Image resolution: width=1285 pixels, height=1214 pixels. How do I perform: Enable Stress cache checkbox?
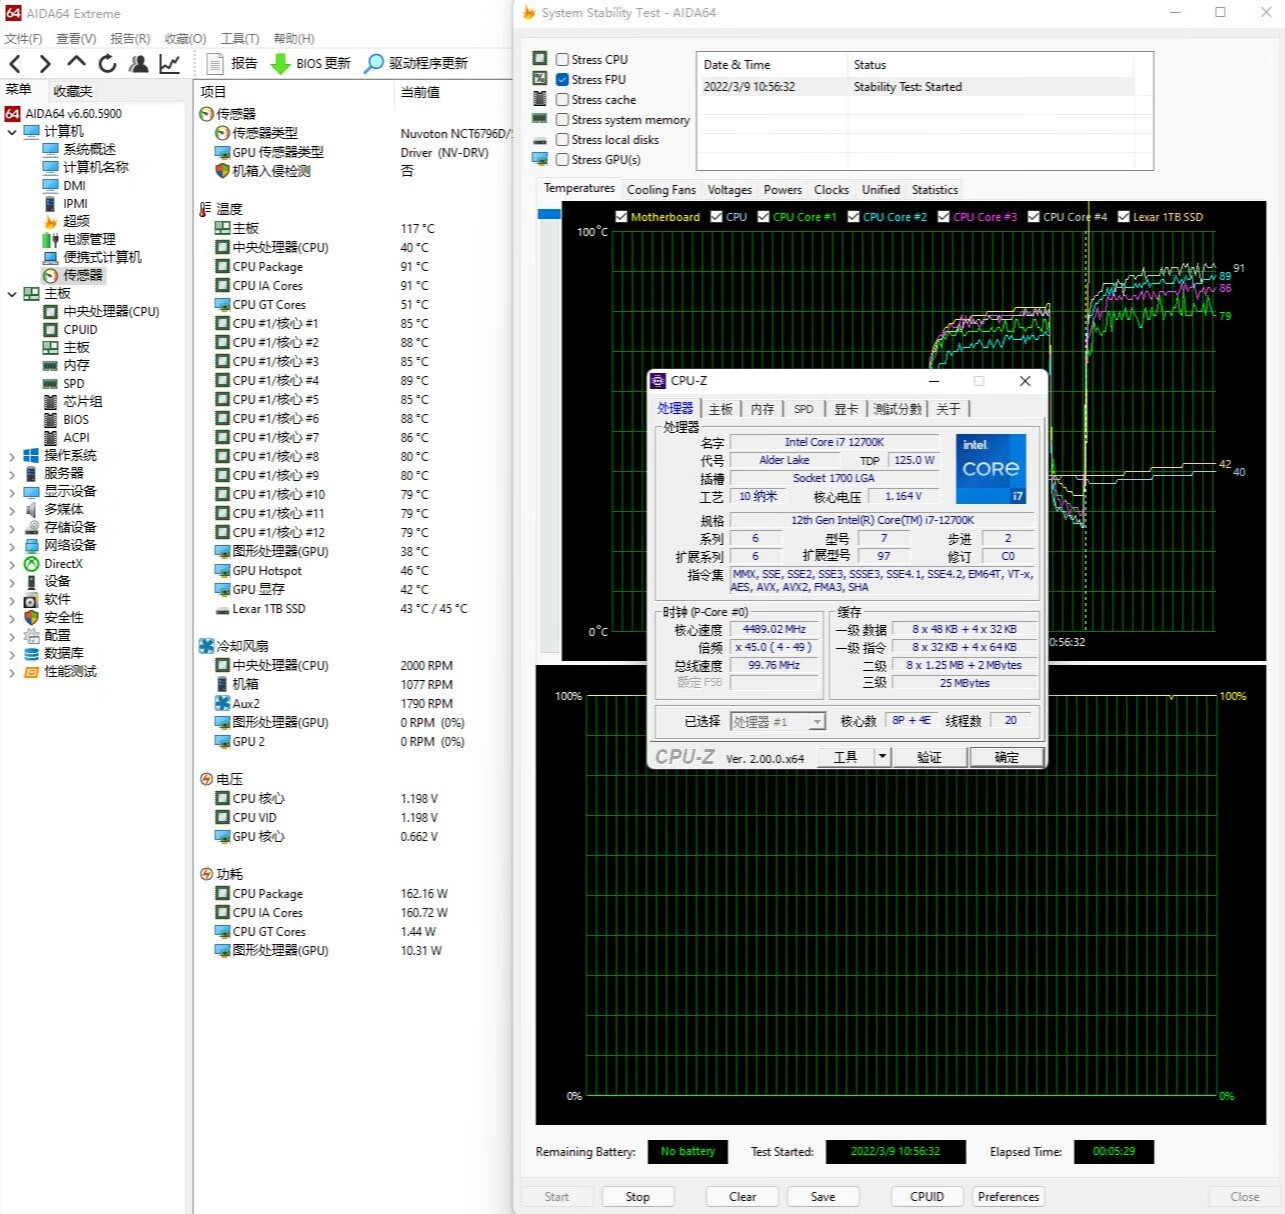[x=562, y=99]
